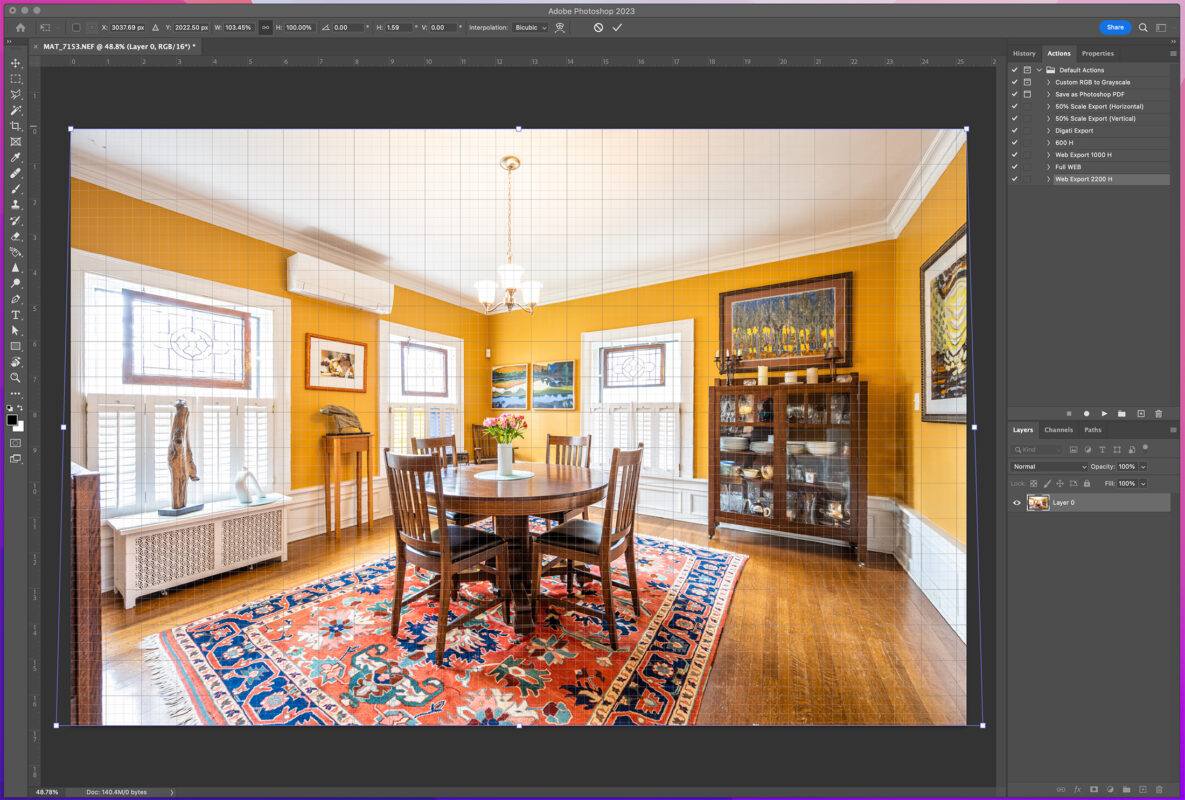This screenshot has height=800, width=1185.
Task: Click the Play selection button in Actions panel
Action: point(1104,413)
